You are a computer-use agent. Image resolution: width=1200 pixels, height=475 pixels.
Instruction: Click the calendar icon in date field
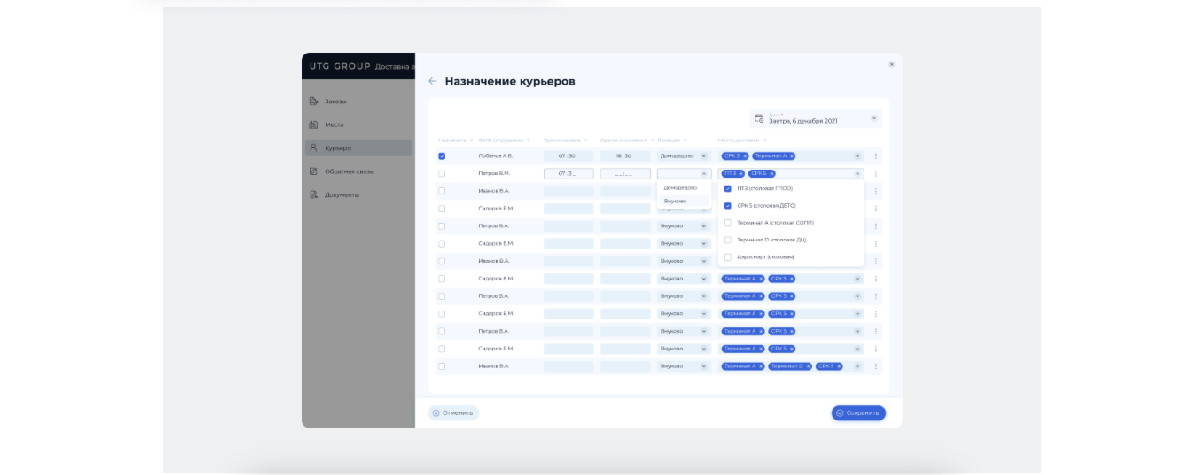[x=759, y=119]
